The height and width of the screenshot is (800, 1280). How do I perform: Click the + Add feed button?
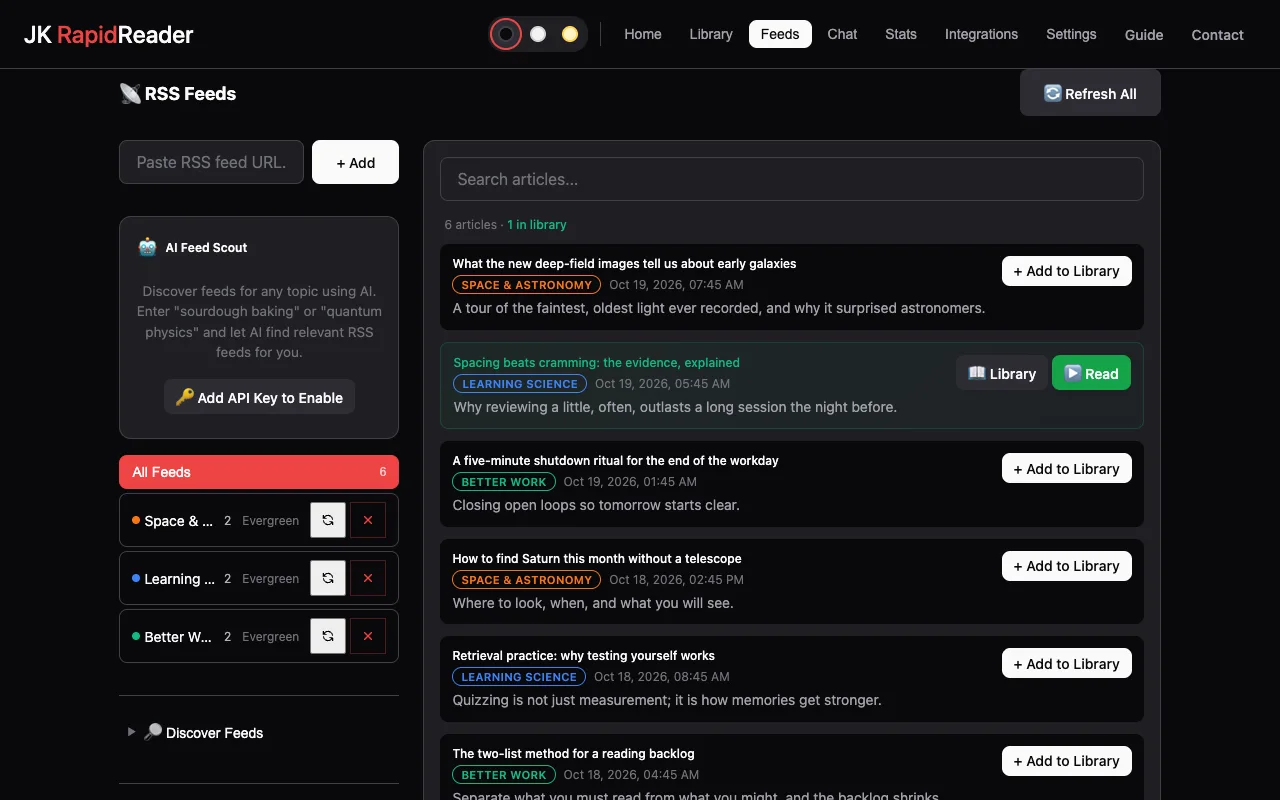(x=355, y=162)
